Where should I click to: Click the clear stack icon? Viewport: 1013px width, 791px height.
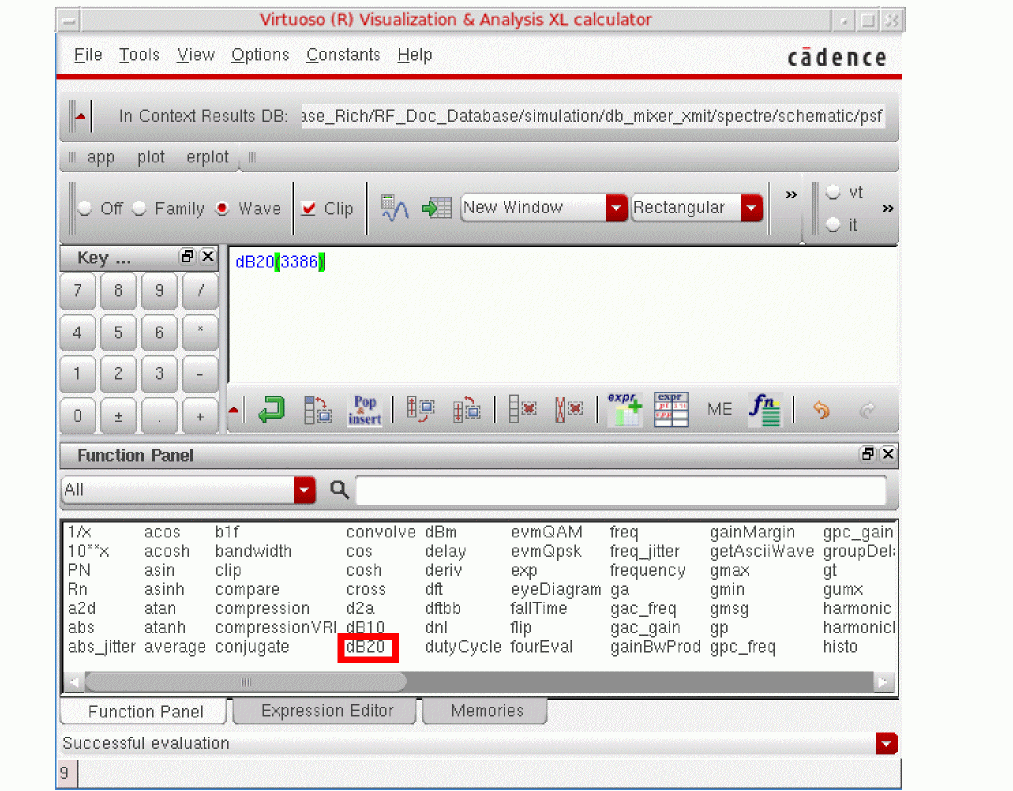pyautogui.click(x=523, y=409)
